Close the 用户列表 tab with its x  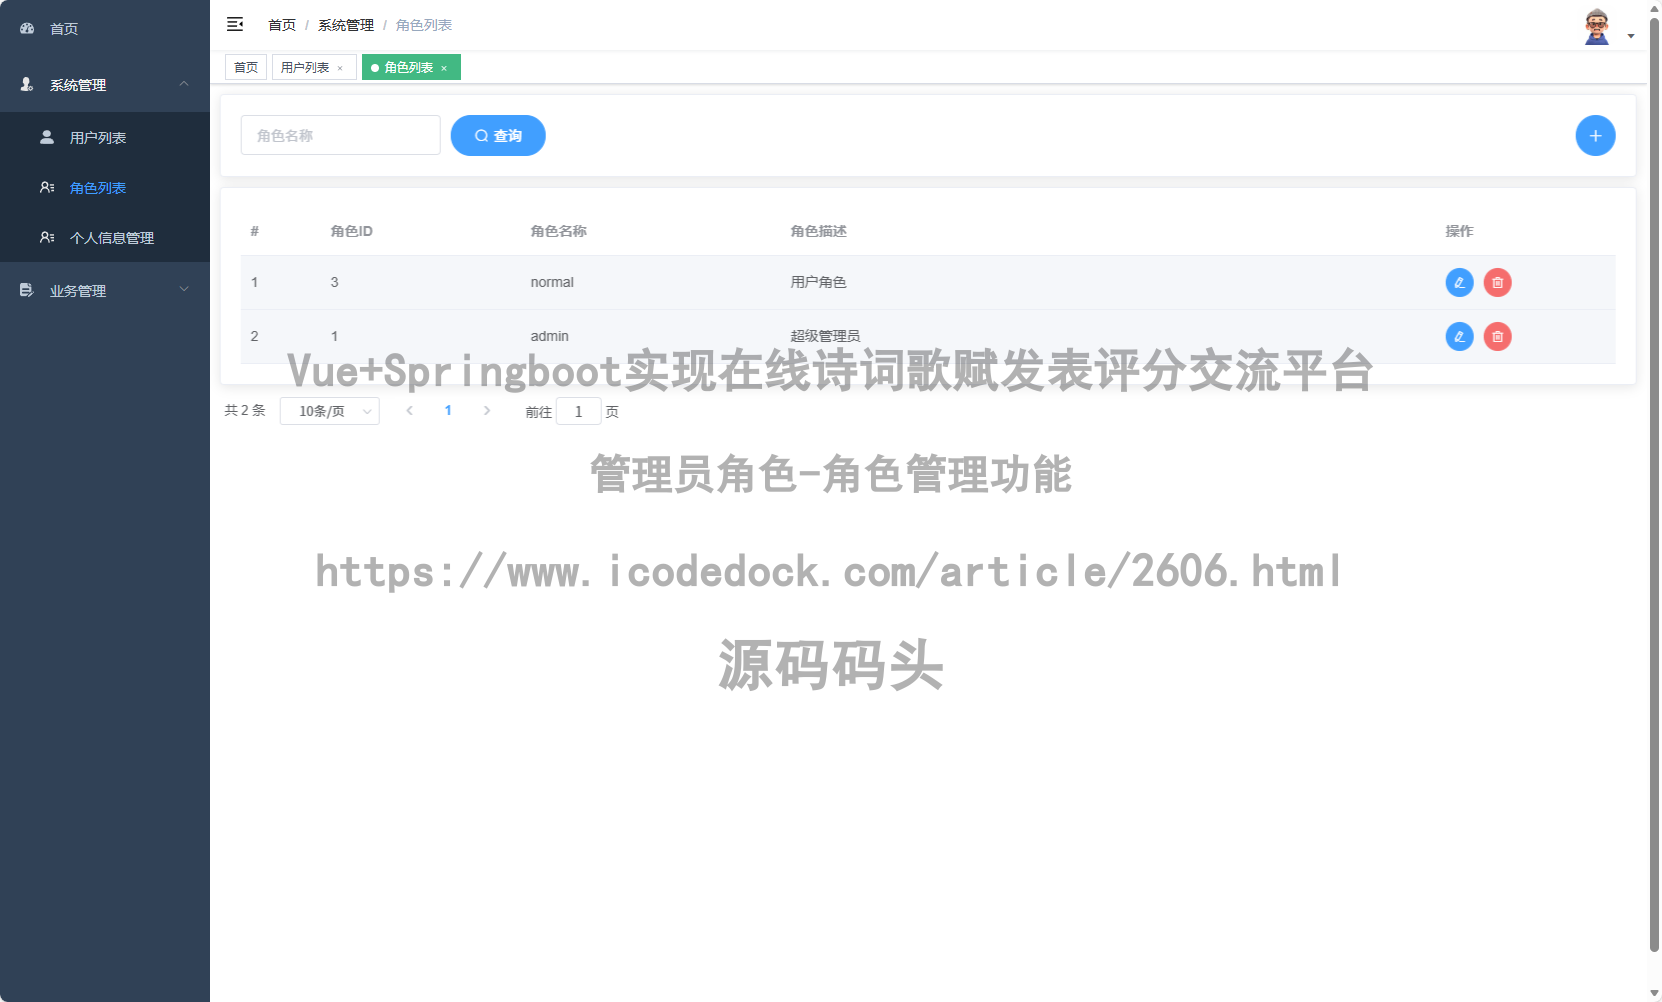click(x=342, y=67)
